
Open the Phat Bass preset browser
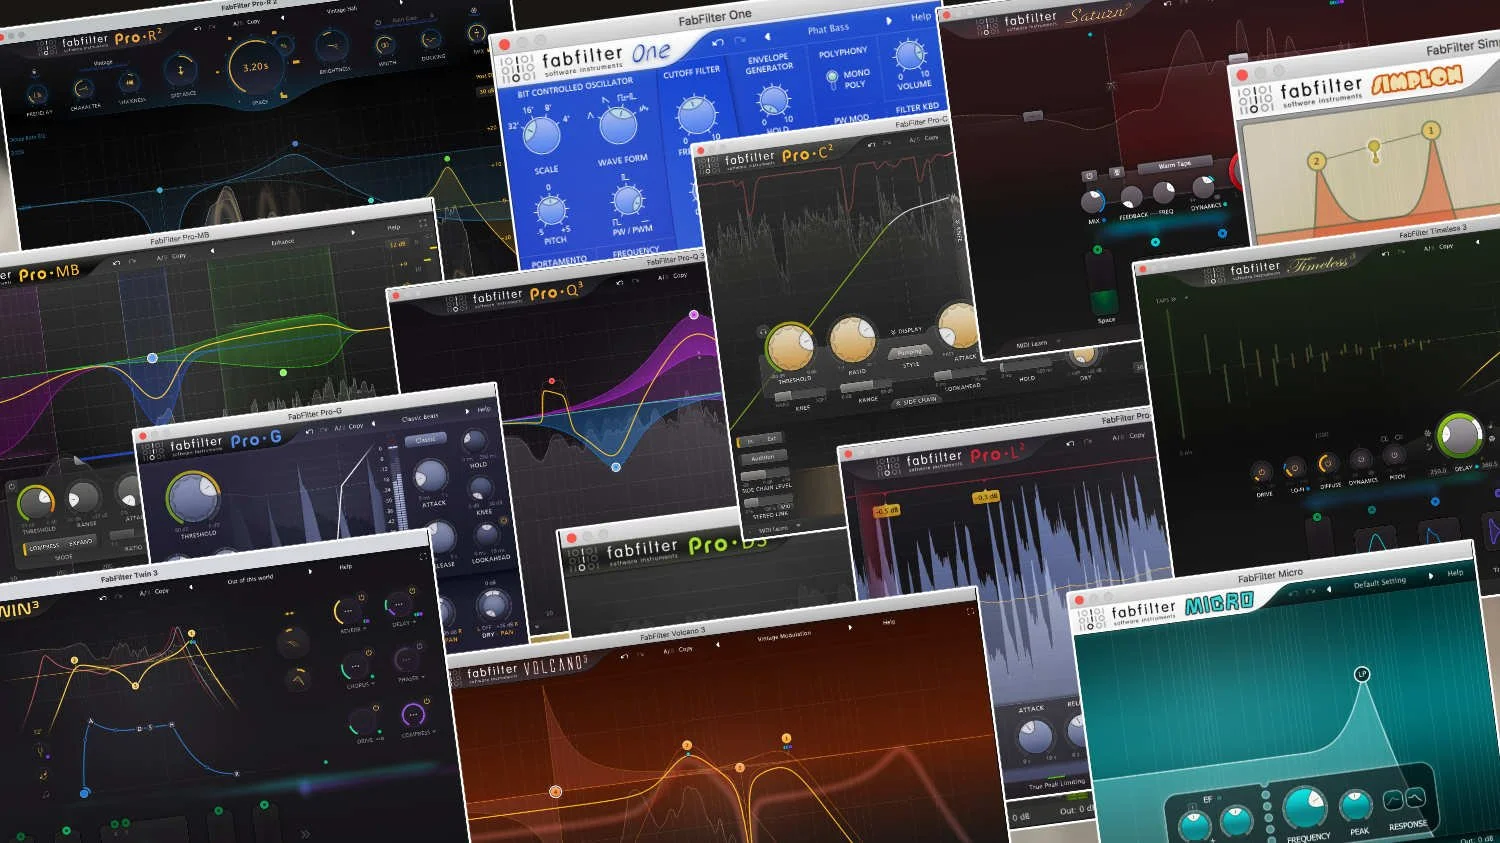[x=829, y=28]
